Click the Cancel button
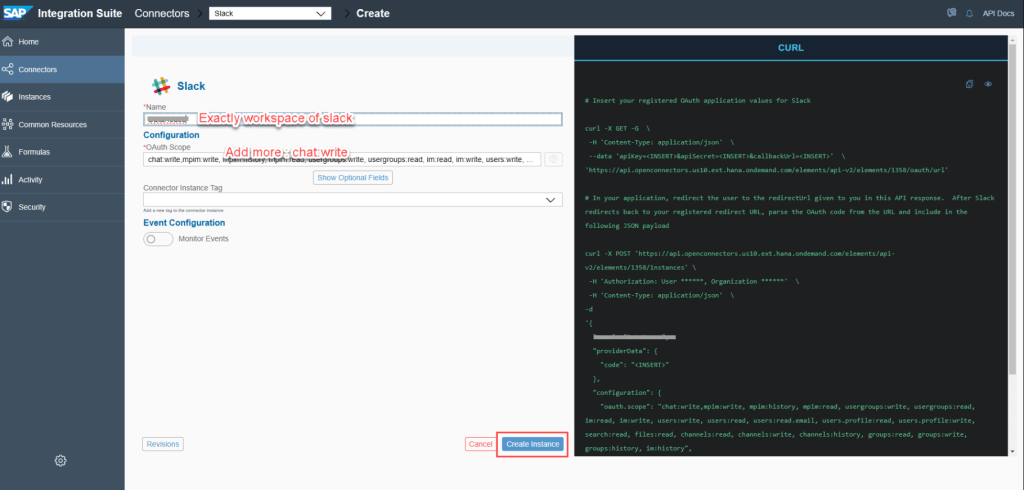1024x490 pixels. tap(480, 444)
